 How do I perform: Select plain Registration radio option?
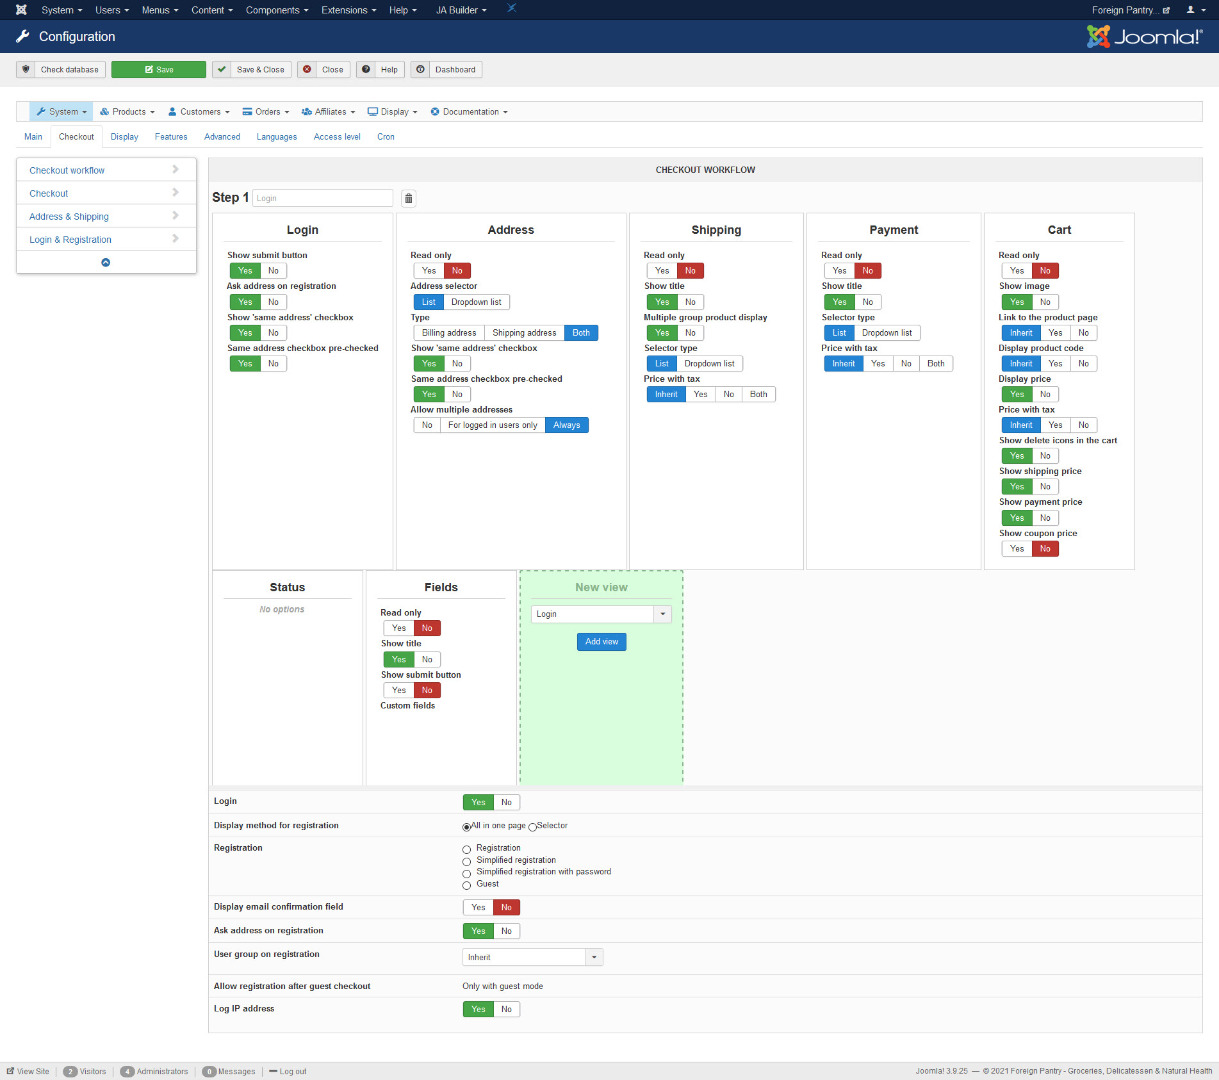click(x=466, y=849)
